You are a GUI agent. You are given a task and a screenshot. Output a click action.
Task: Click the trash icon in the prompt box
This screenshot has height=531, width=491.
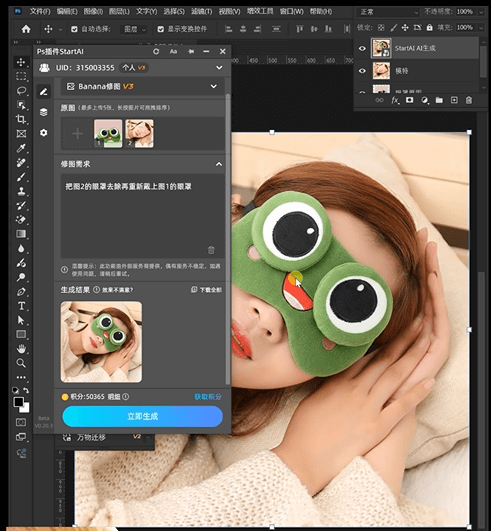(211, 250)
